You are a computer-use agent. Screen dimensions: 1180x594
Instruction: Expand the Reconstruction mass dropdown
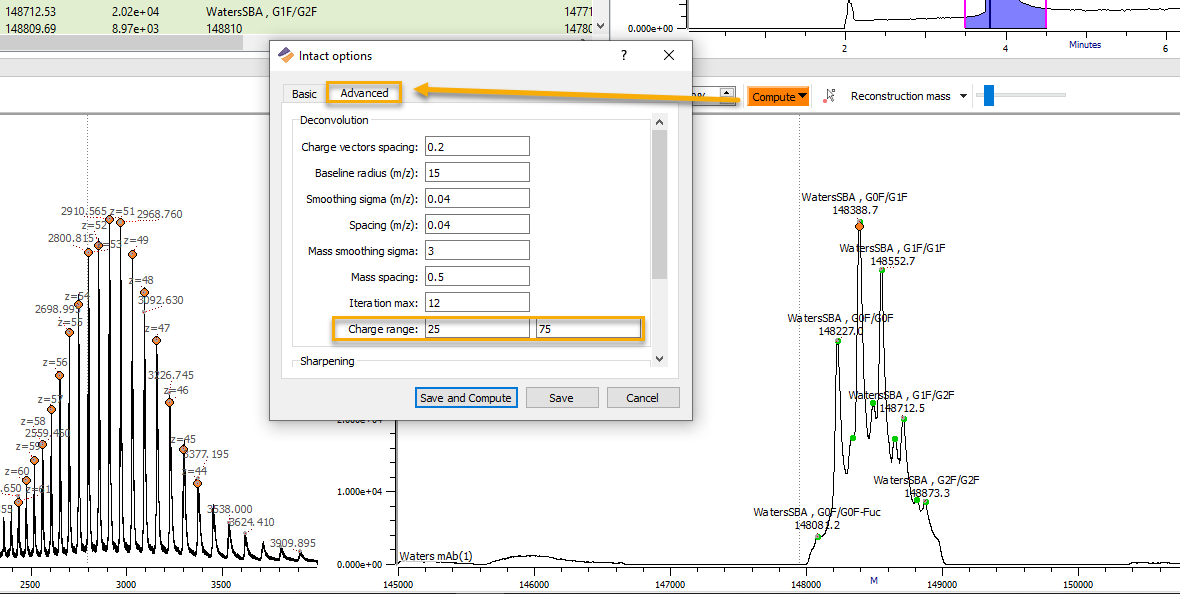click(x=963, y=97)
